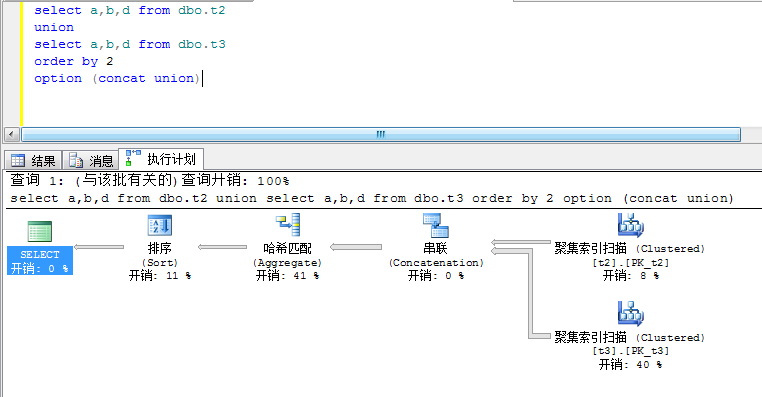Select the SELECT result node icon
This screenshot has height=397, width=762.
click(x=39, y=231)
